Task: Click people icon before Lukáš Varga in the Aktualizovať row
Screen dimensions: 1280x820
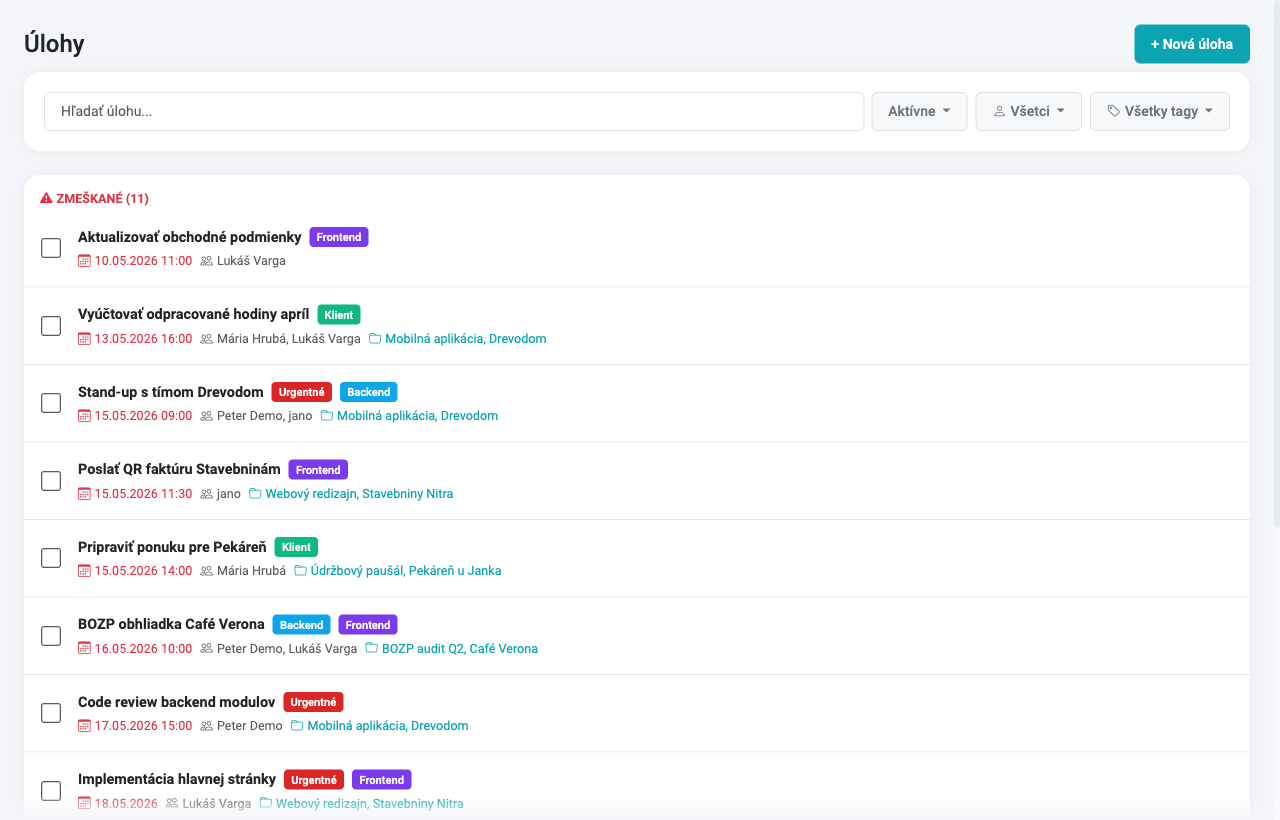Action: [x=207, y=261]
